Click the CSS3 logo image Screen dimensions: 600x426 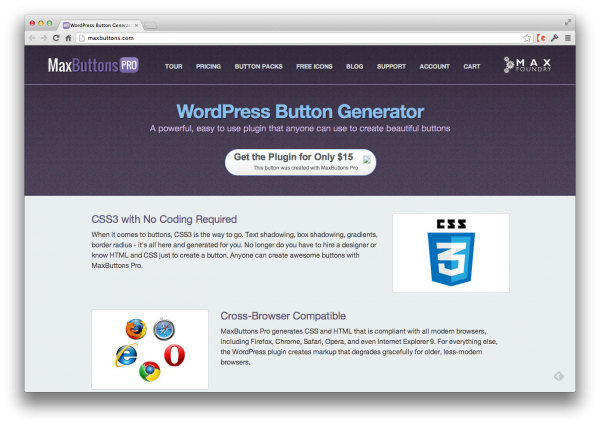point(451,253)
